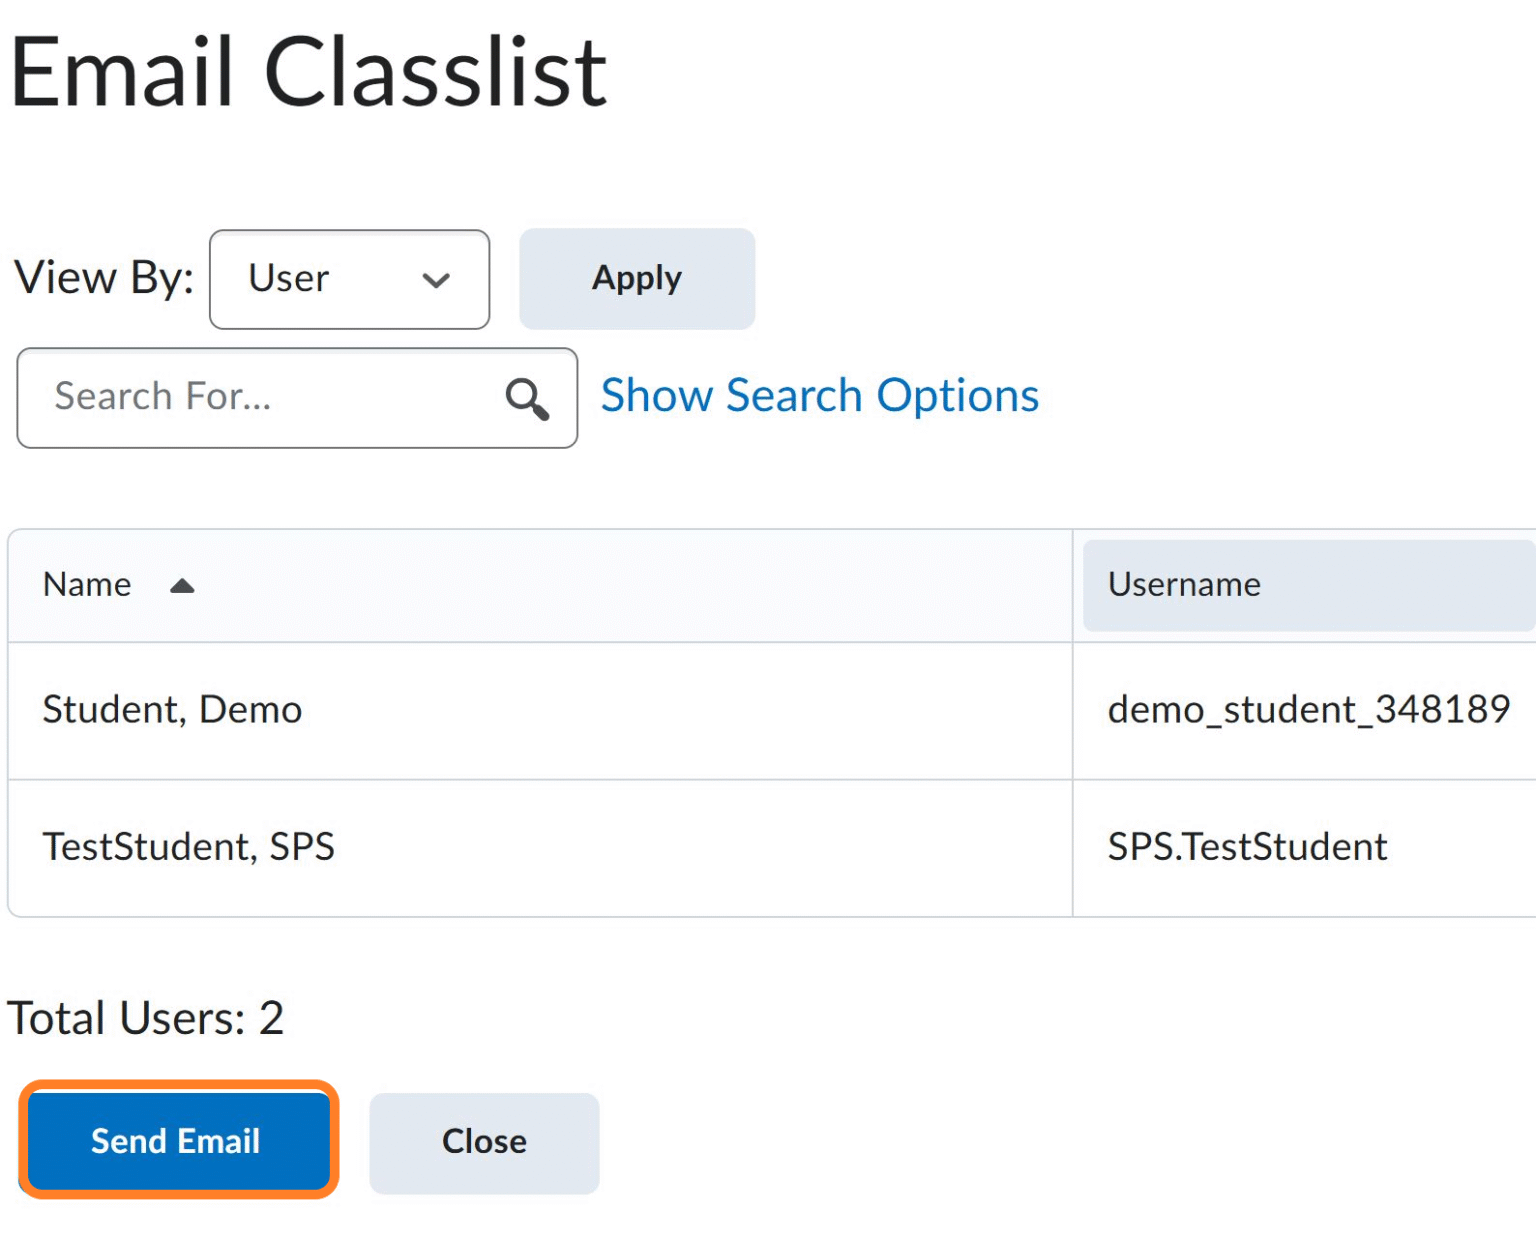Select User in the View By combo box
Image resolution: width=1536 pixels, height=1241 pixels.
pyautogui.click(x=320, y=280)
